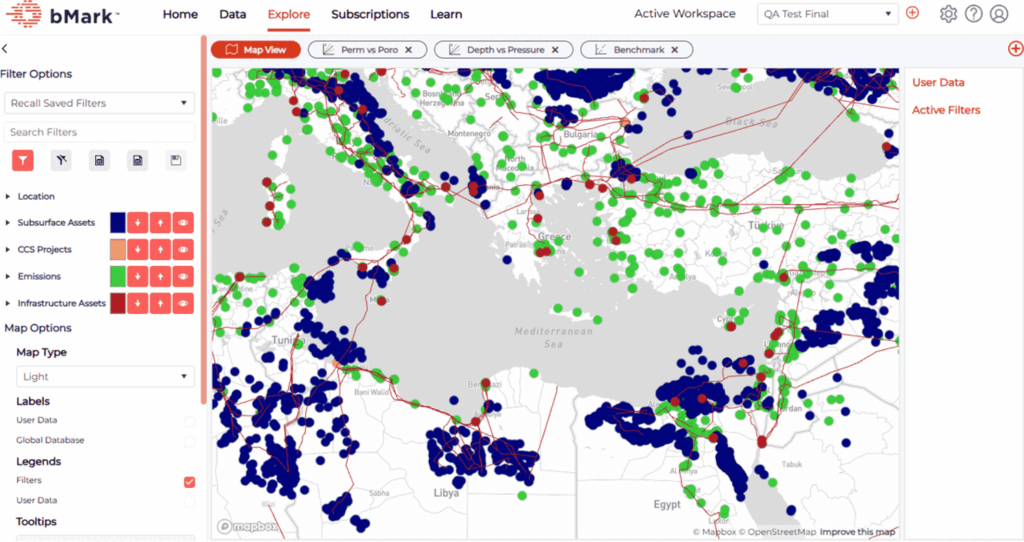The height and width of the screenshot is (542, 1024).
Task: Move Subsurface Assets layer down
Action: [138, 223]
